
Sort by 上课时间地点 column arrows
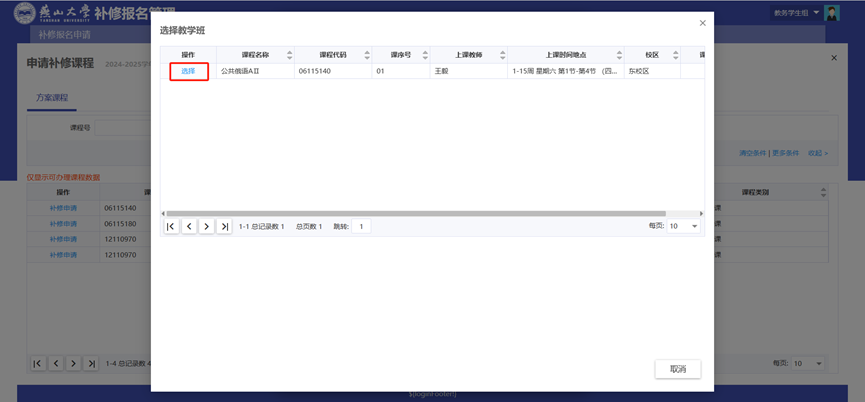pos(619,55)
